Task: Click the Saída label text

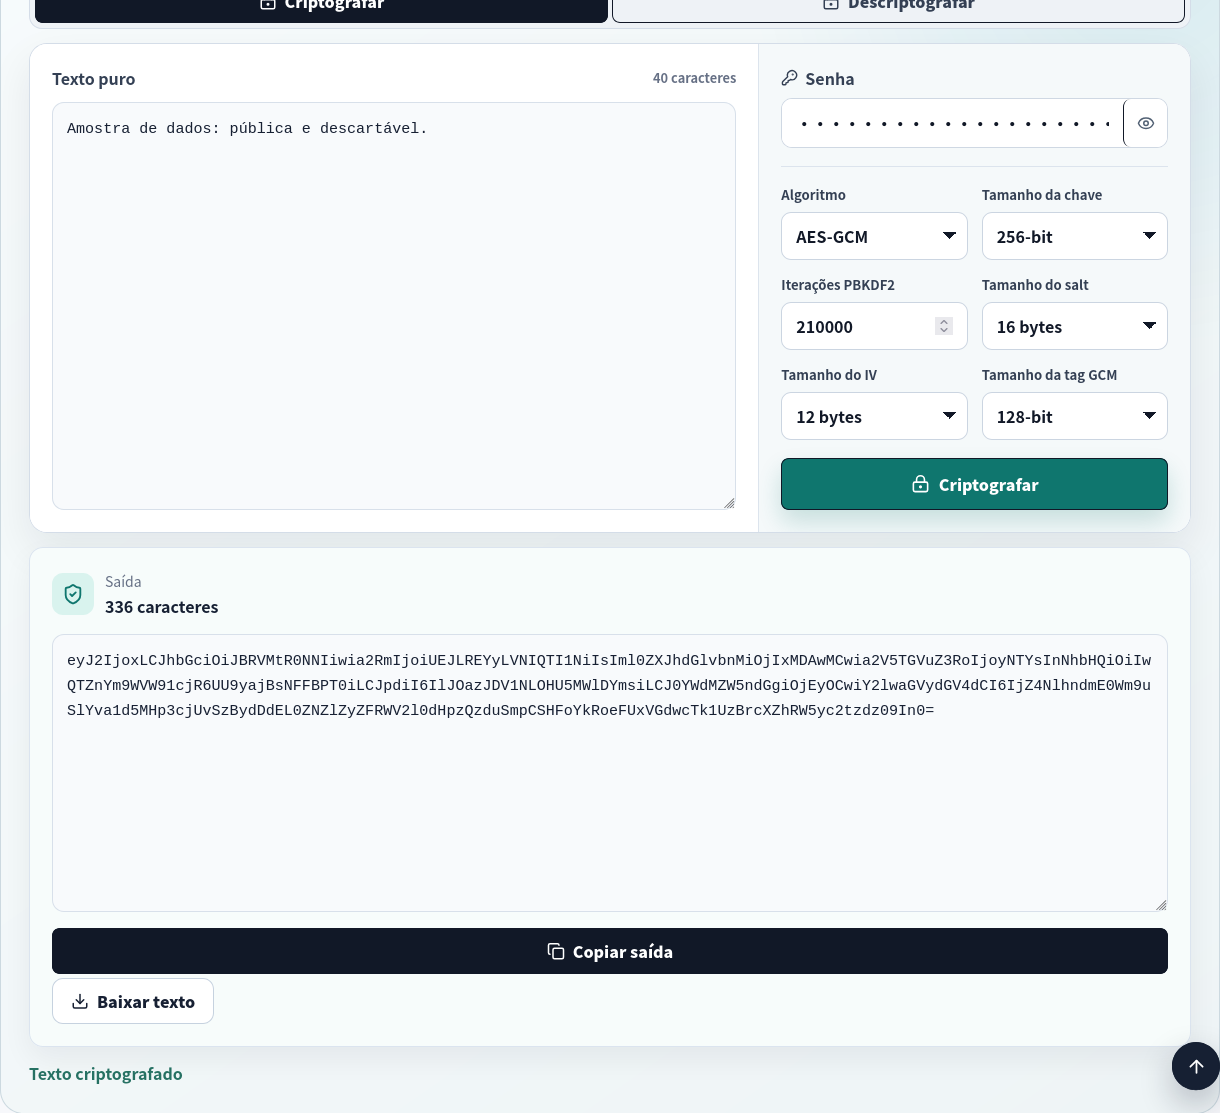Action: click(123, 582)
